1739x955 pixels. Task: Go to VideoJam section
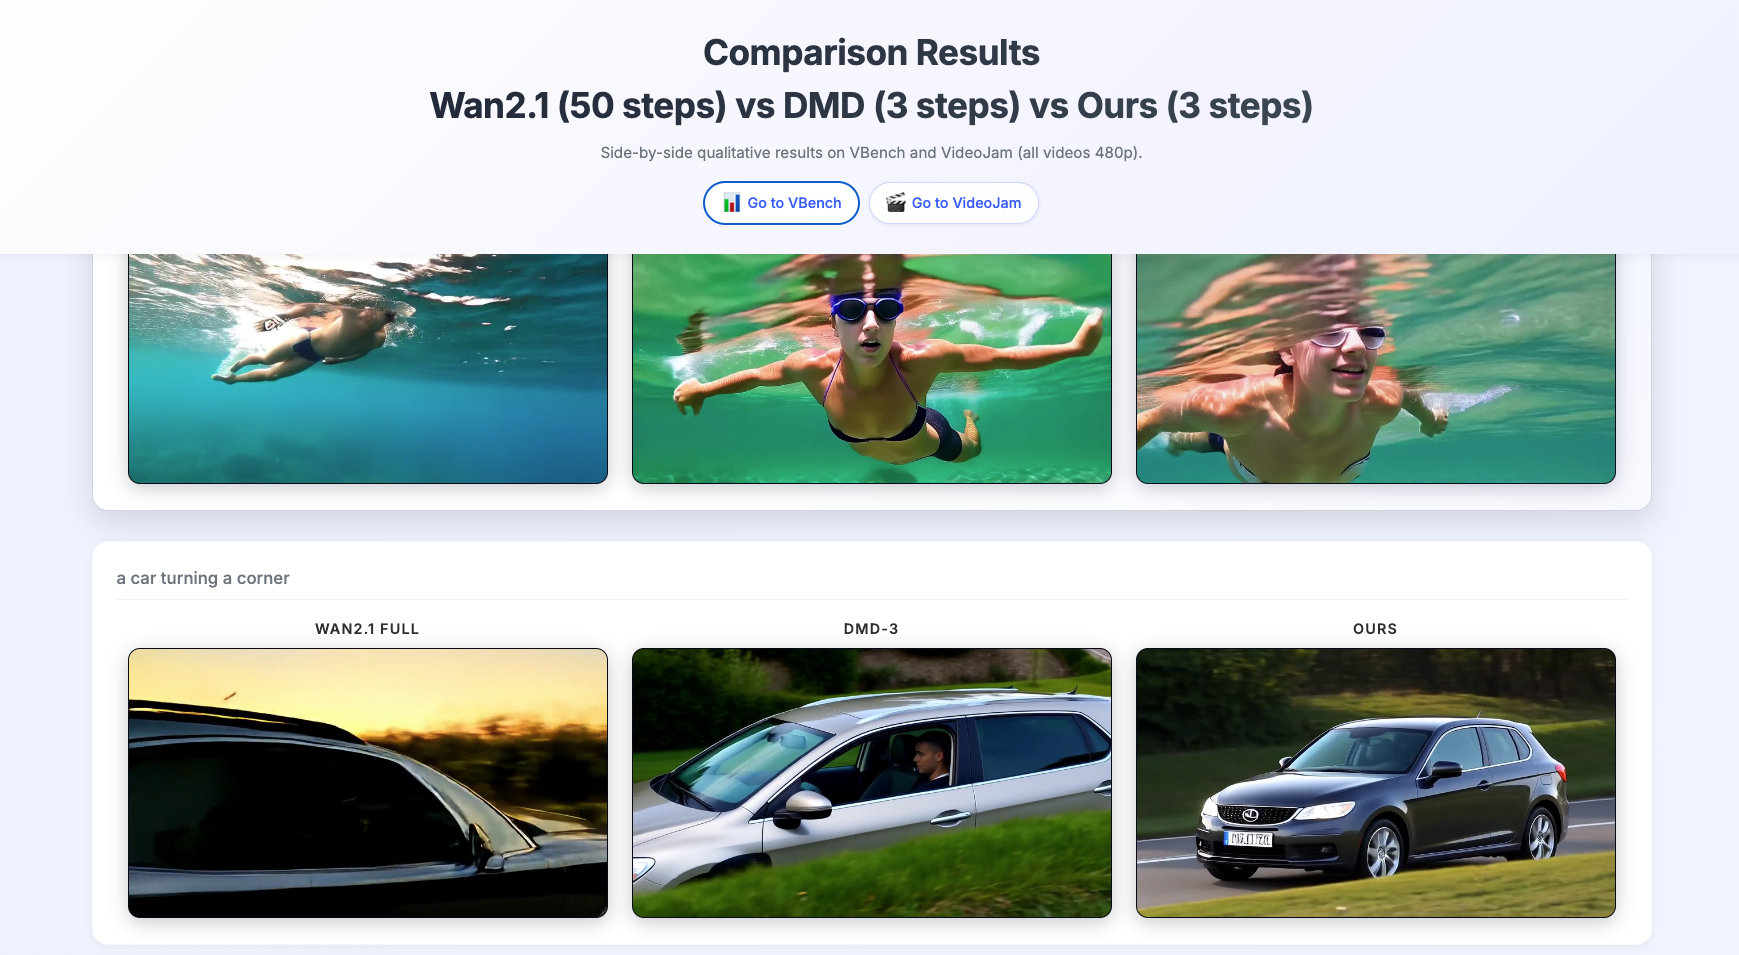click(954, 203)
